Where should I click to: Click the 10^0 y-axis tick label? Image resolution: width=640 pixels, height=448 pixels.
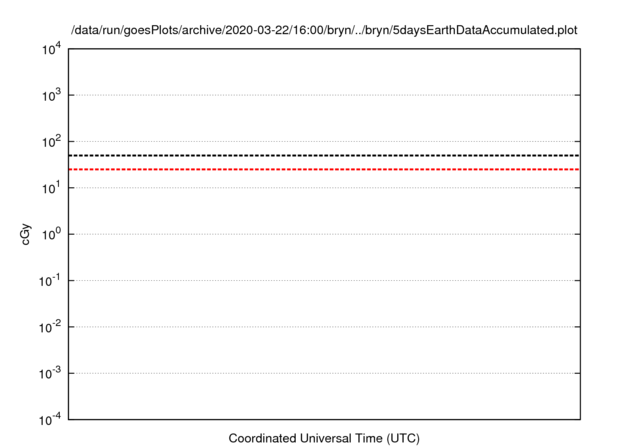[51, 234]
